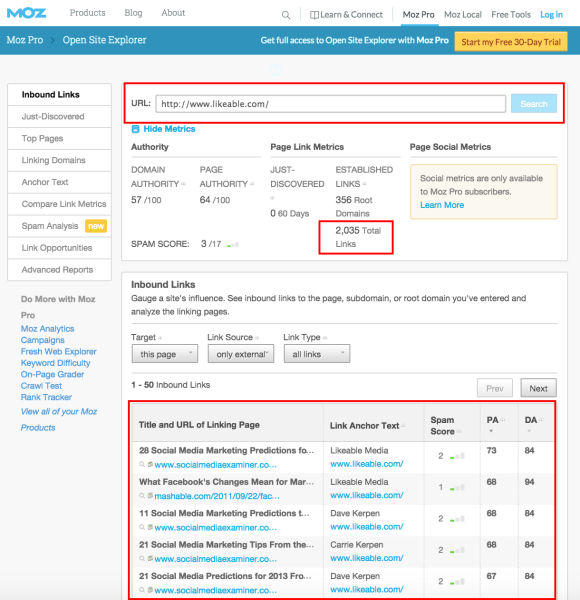Open the Rank Tracker link
The image size is (580, 600).
[46, 397]
